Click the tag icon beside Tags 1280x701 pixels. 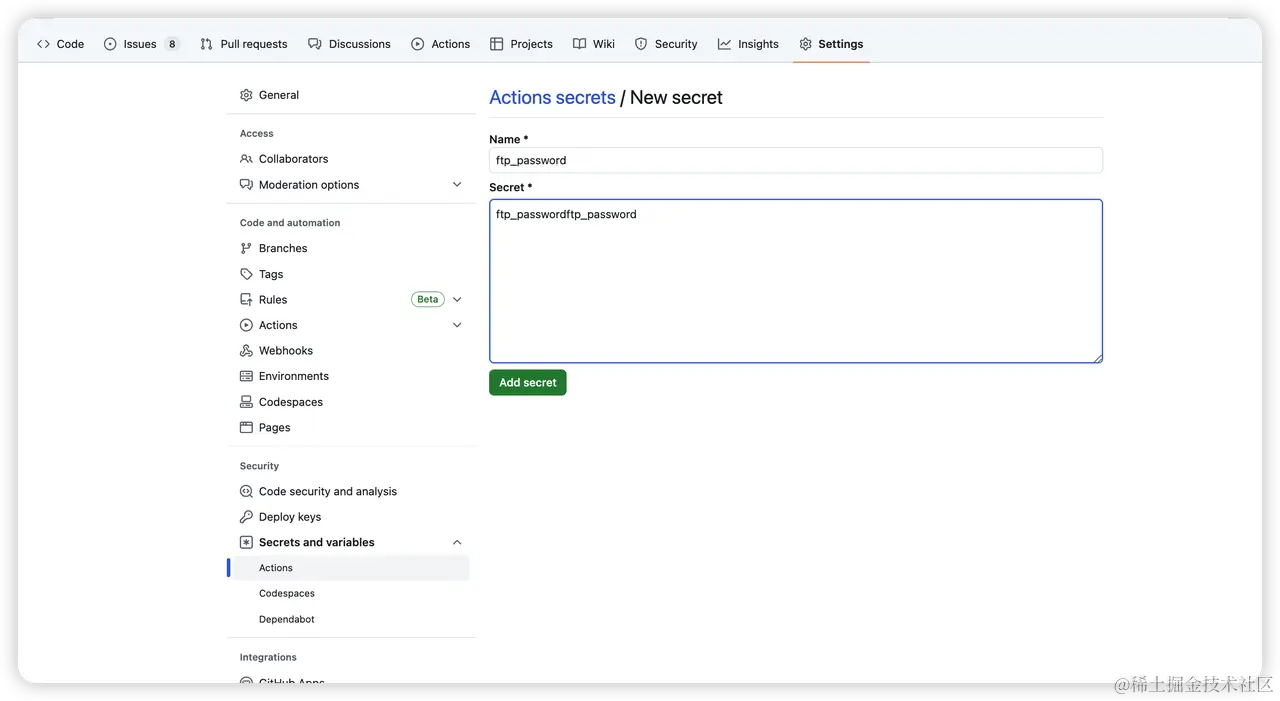coord(246,274)
